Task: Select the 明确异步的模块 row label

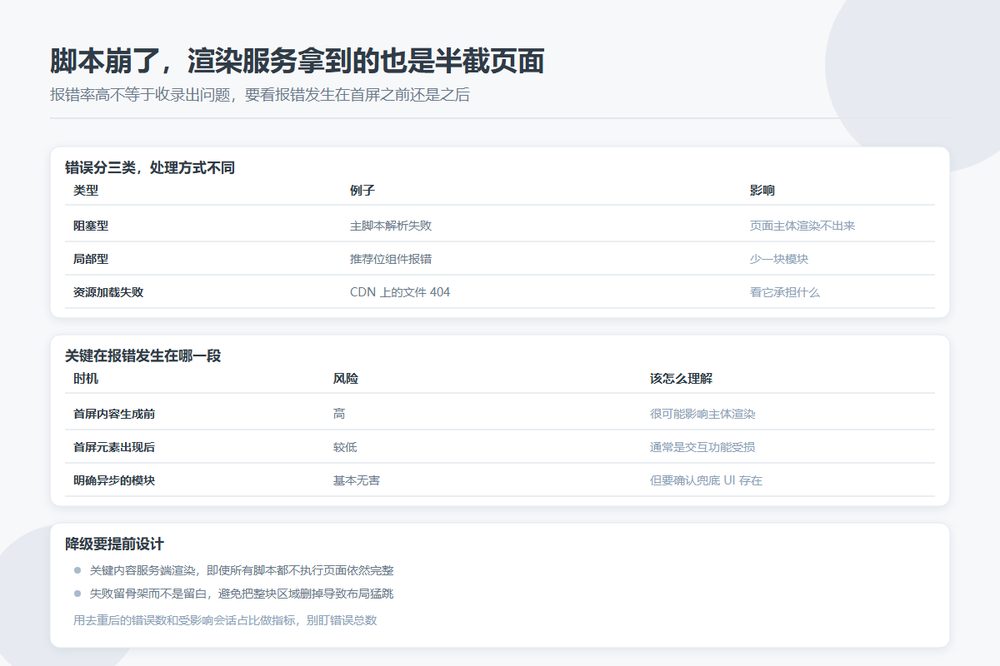Action: 114,480
